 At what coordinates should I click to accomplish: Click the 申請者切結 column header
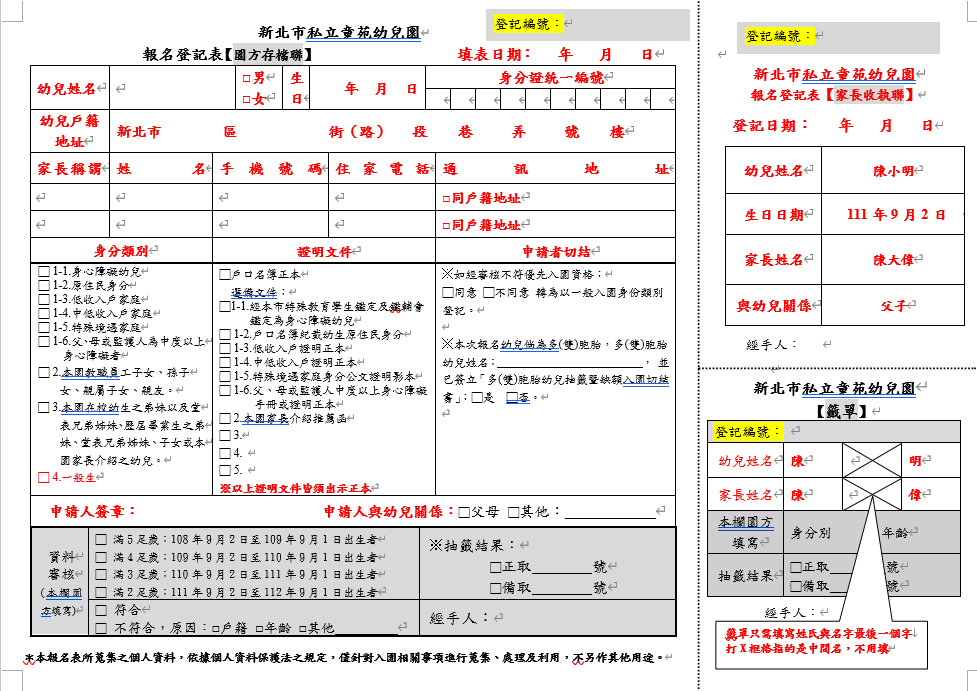coord(556,252)
